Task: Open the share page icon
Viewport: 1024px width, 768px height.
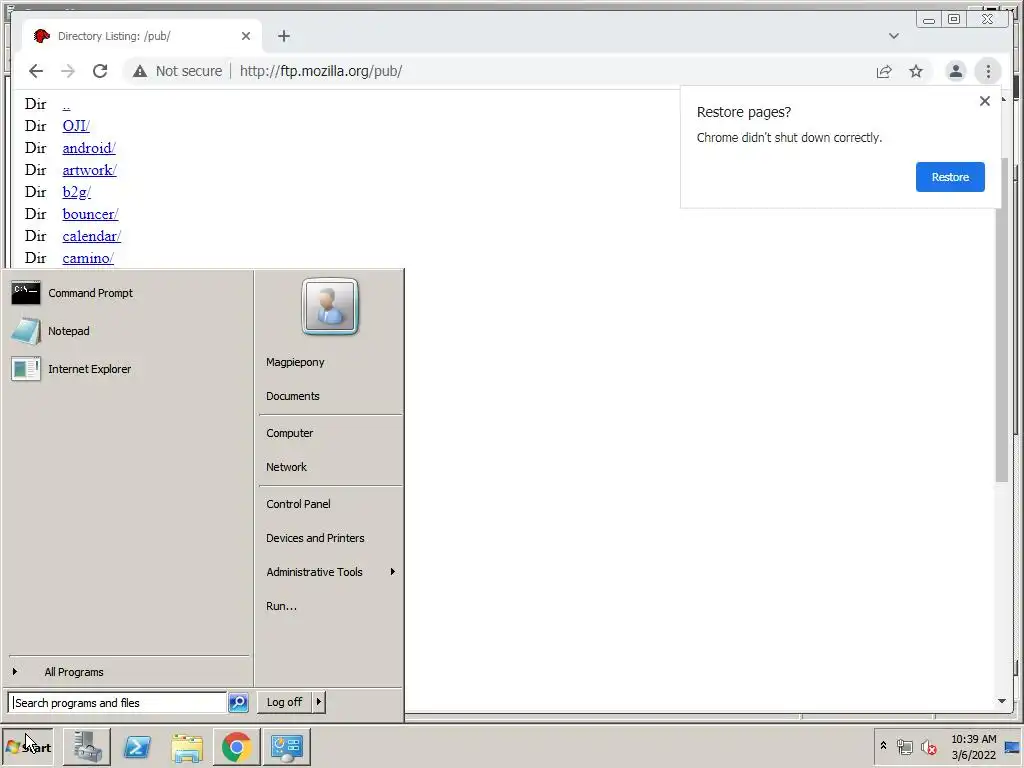Action: [x=884, y=71]
